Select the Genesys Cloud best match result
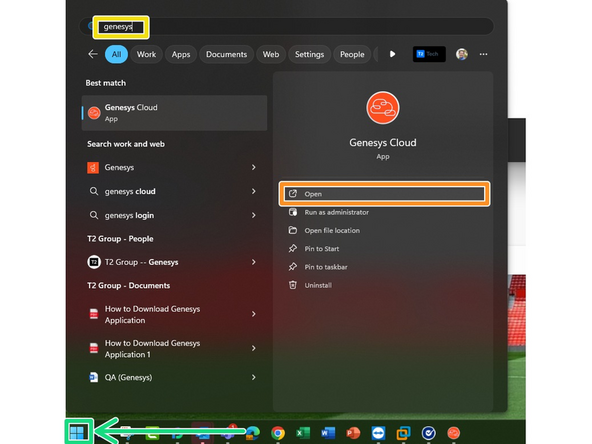The width and height of the screenshot is (592, 444). (174, 113)
